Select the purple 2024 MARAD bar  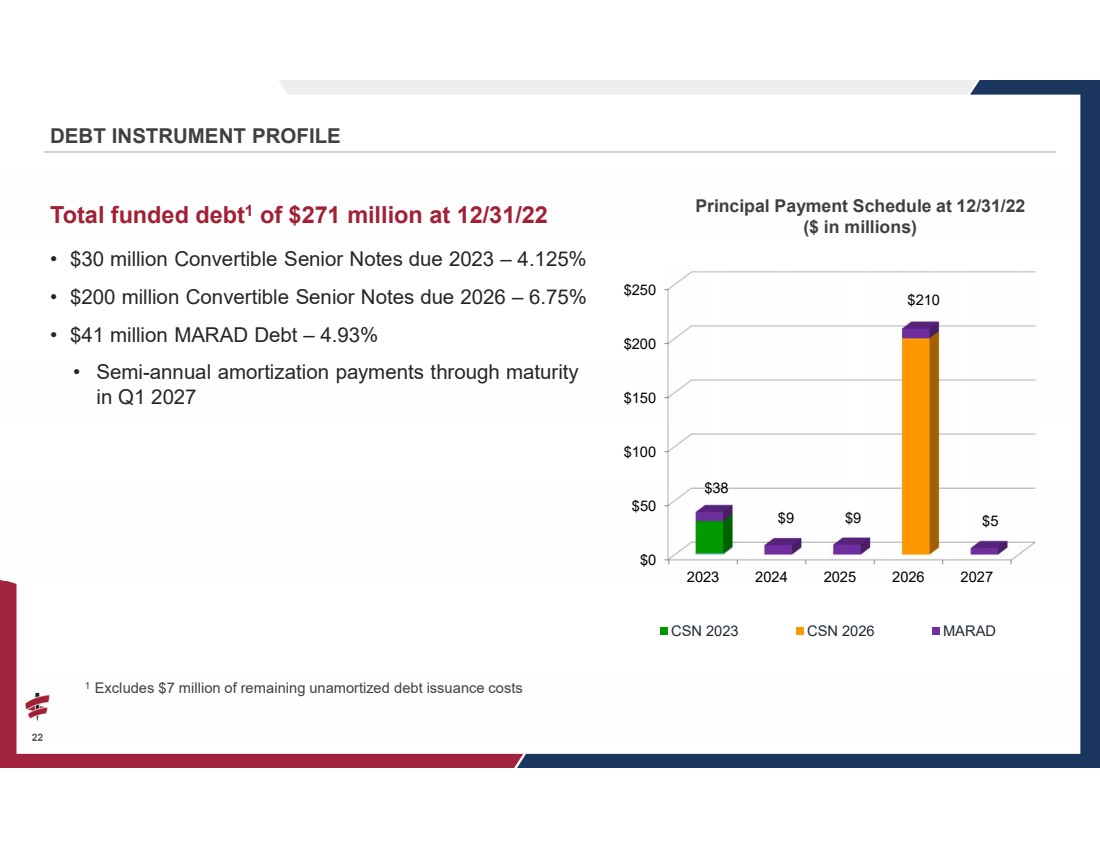coord(782,547)
